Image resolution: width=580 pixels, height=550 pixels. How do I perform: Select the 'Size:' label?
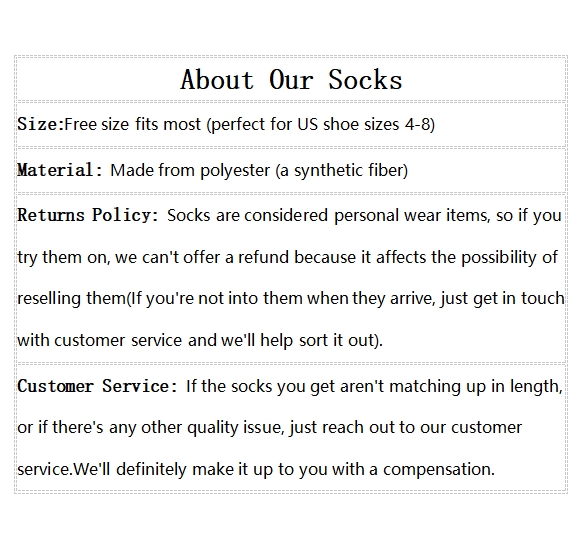pos(41,124)
